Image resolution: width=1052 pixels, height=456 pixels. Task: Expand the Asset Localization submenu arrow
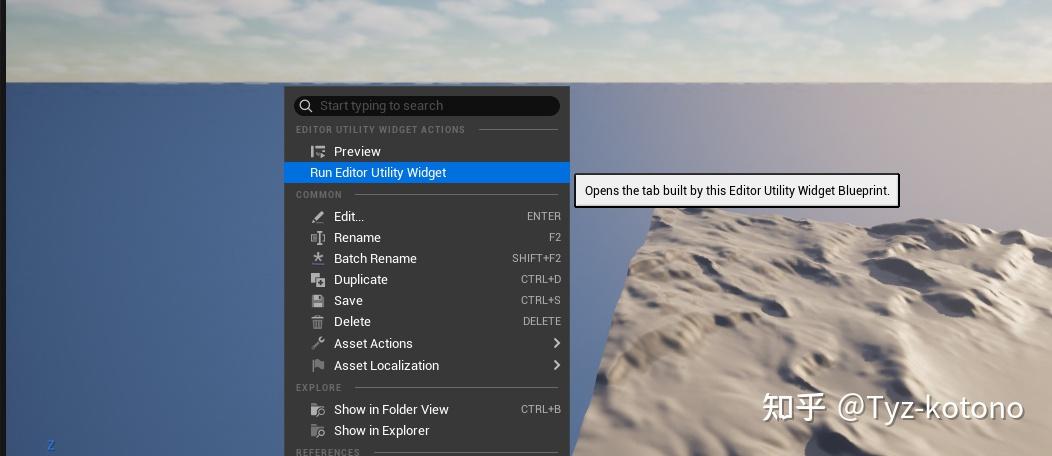tap(556, 365)
